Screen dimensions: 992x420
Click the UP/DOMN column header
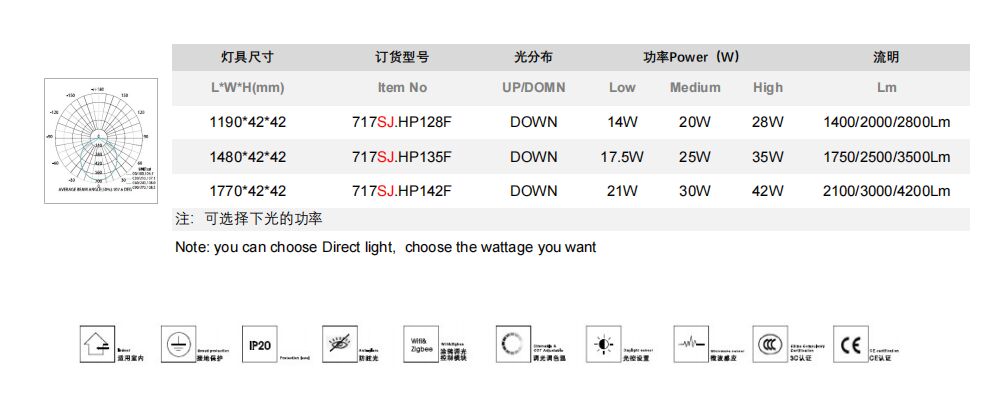coord(533,88)
